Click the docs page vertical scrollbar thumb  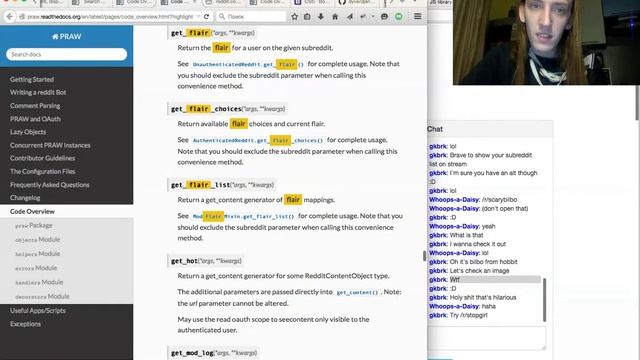424,256
